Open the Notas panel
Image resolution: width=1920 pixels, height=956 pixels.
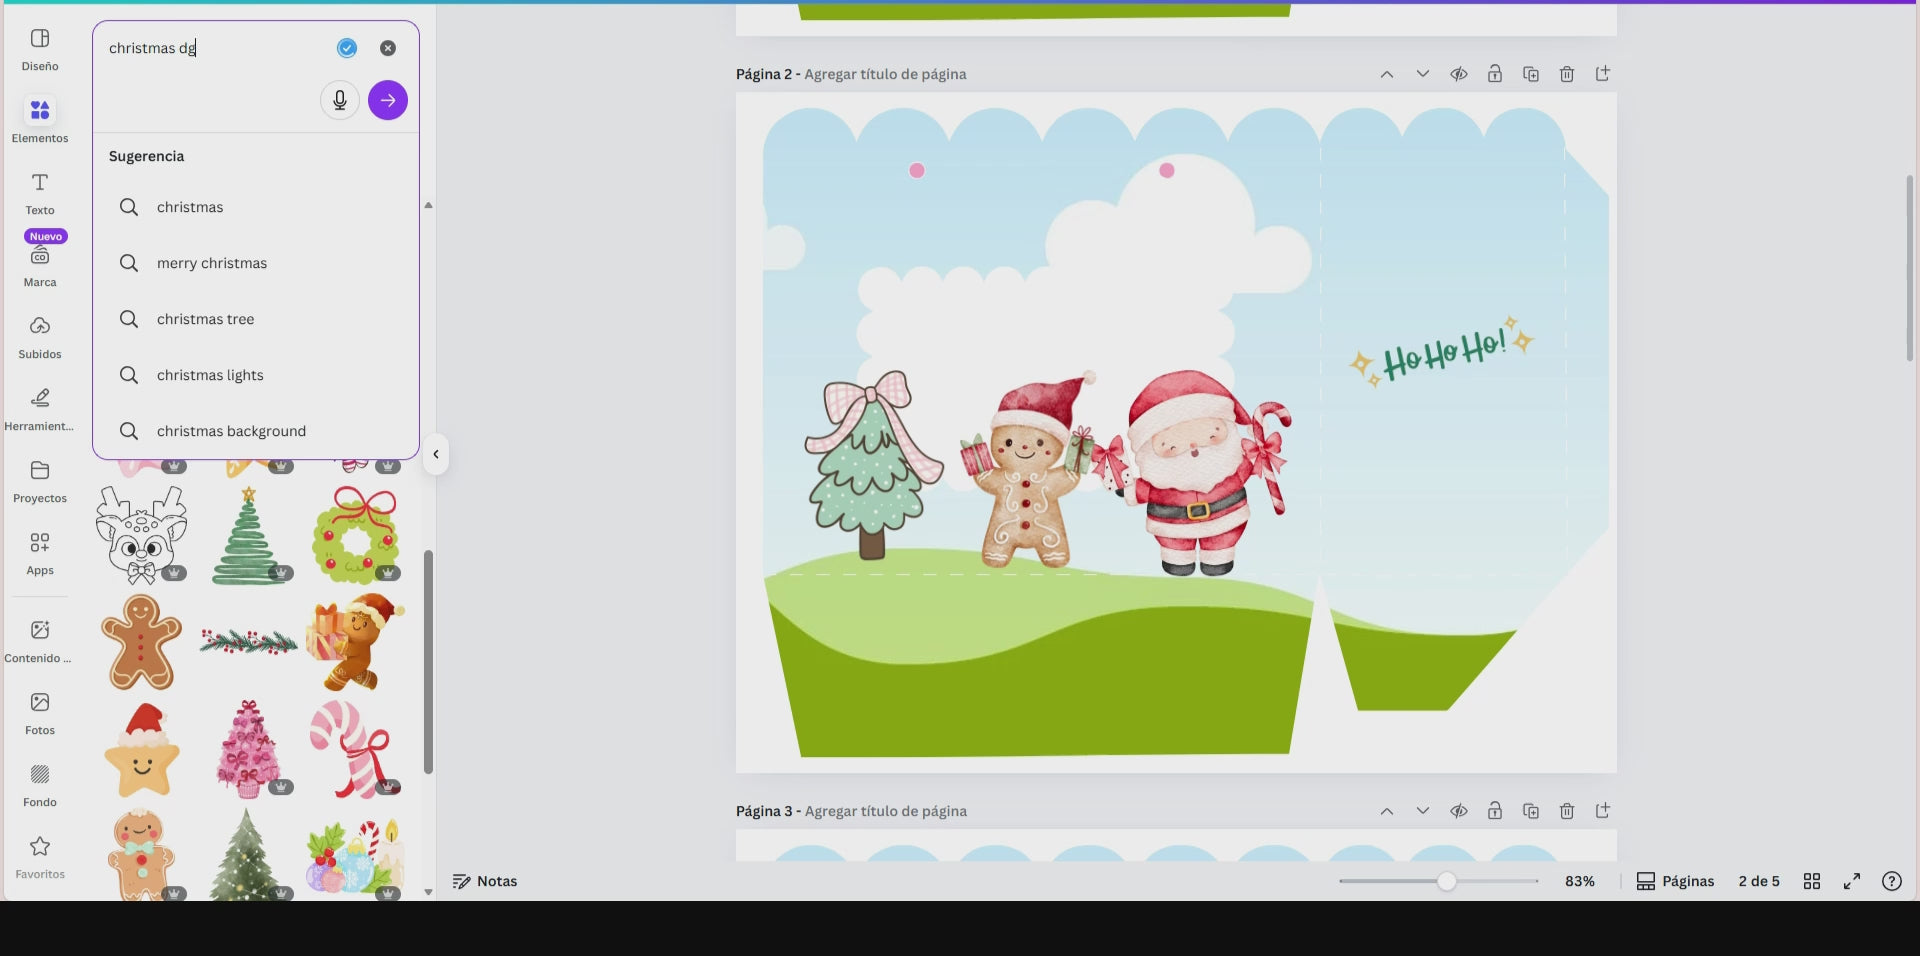click(485, 881)
